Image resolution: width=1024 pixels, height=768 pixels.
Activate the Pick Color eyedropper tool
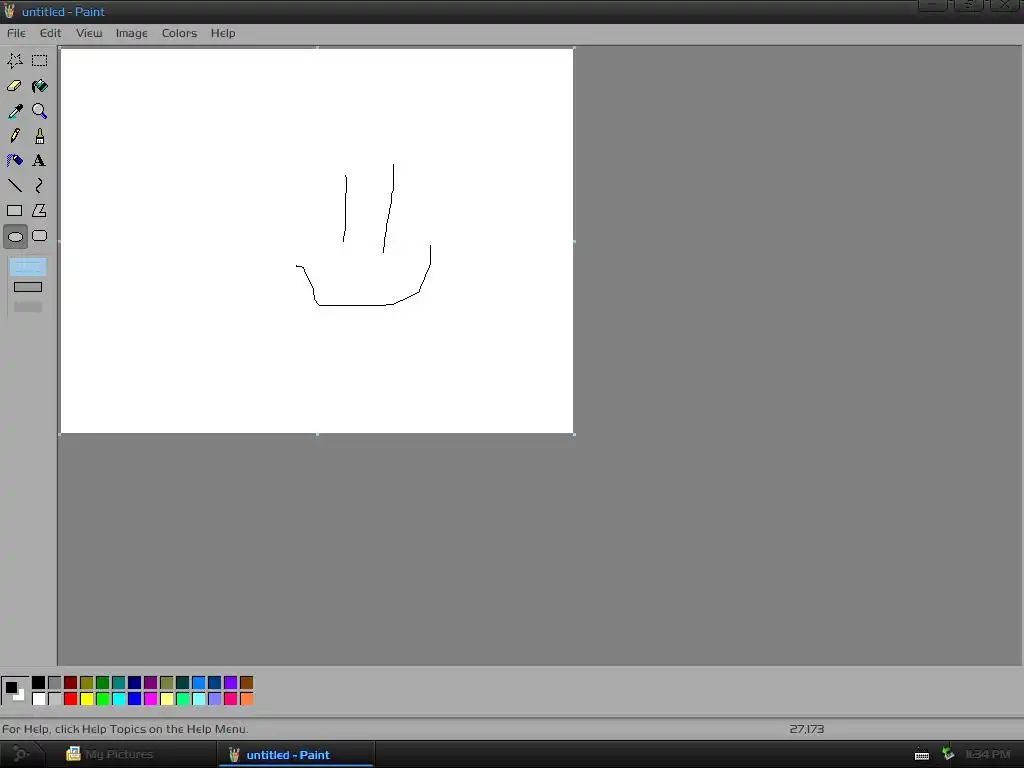point(14,111)
